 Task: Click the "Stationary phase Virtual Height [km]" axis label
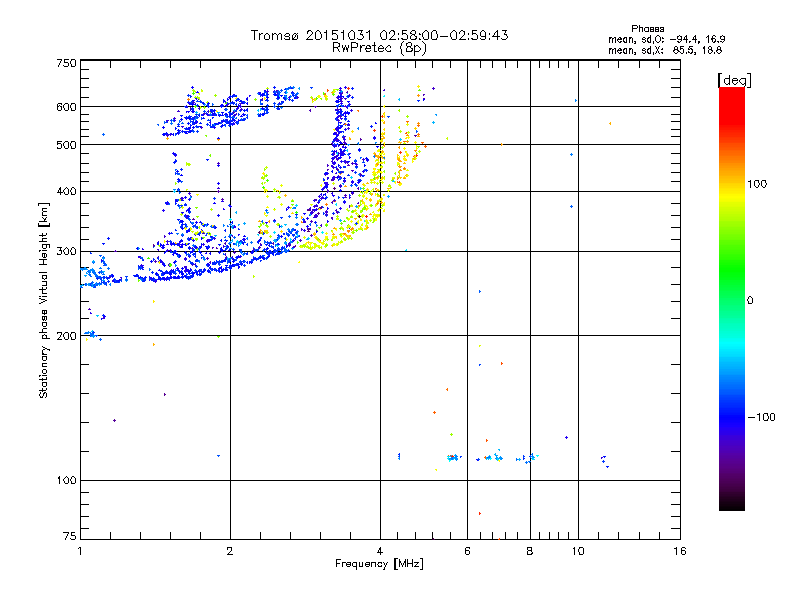pyautogui.click(x=44, y=300)
